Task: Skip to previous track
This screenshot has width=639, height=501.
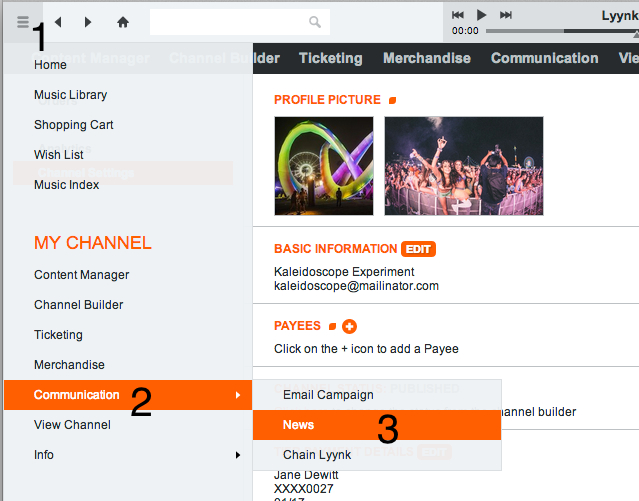Action: pos(458,15)
